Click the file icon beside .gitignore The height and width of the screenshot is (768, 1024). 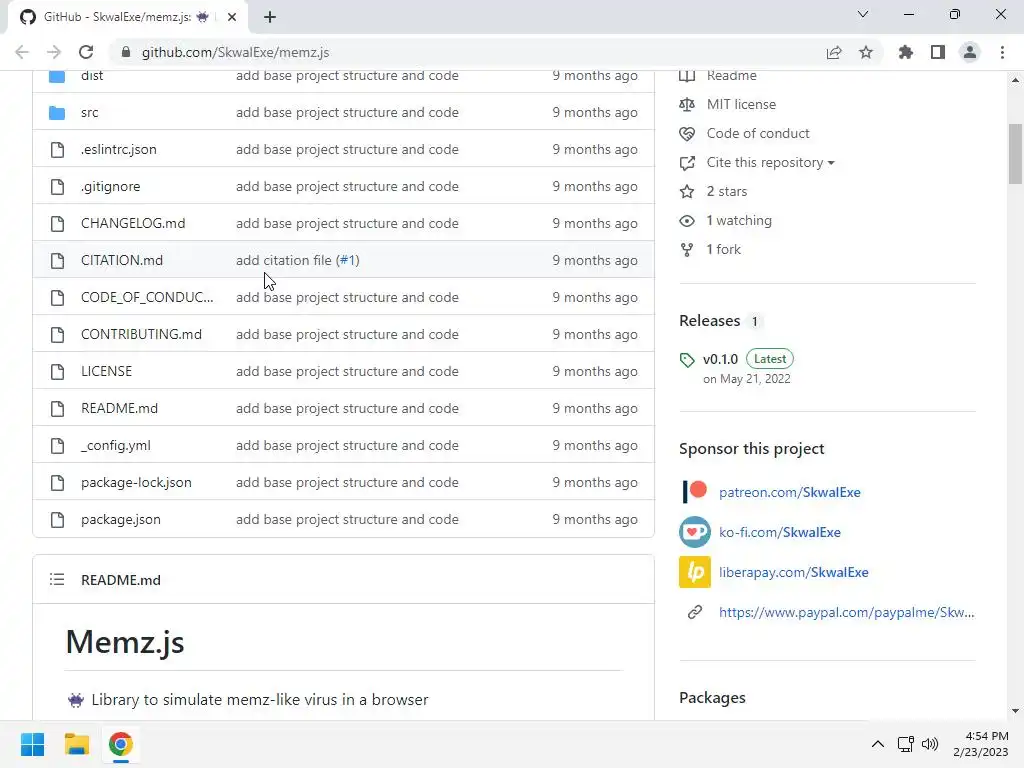click(57, 187)
